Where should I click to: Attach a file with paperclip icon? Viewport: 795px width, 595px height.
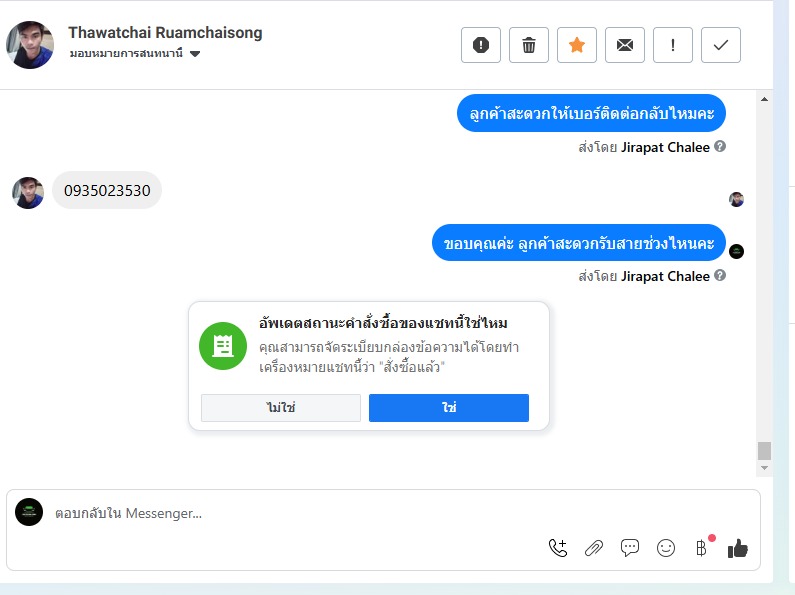click(594, 547)
